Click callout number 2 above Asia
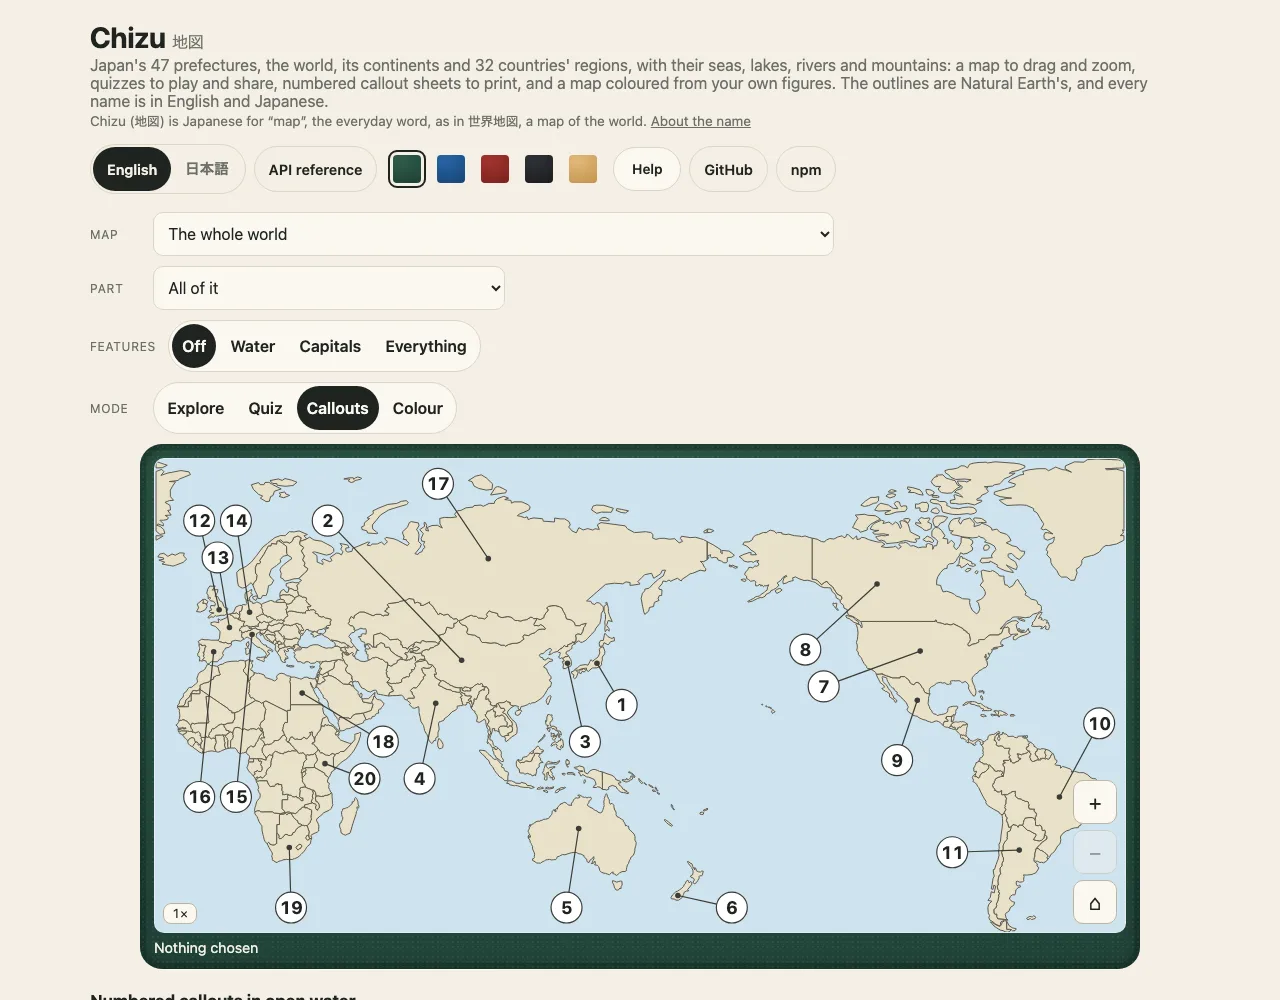This screenshot has width=1280, height=1000. pos(328,521)
